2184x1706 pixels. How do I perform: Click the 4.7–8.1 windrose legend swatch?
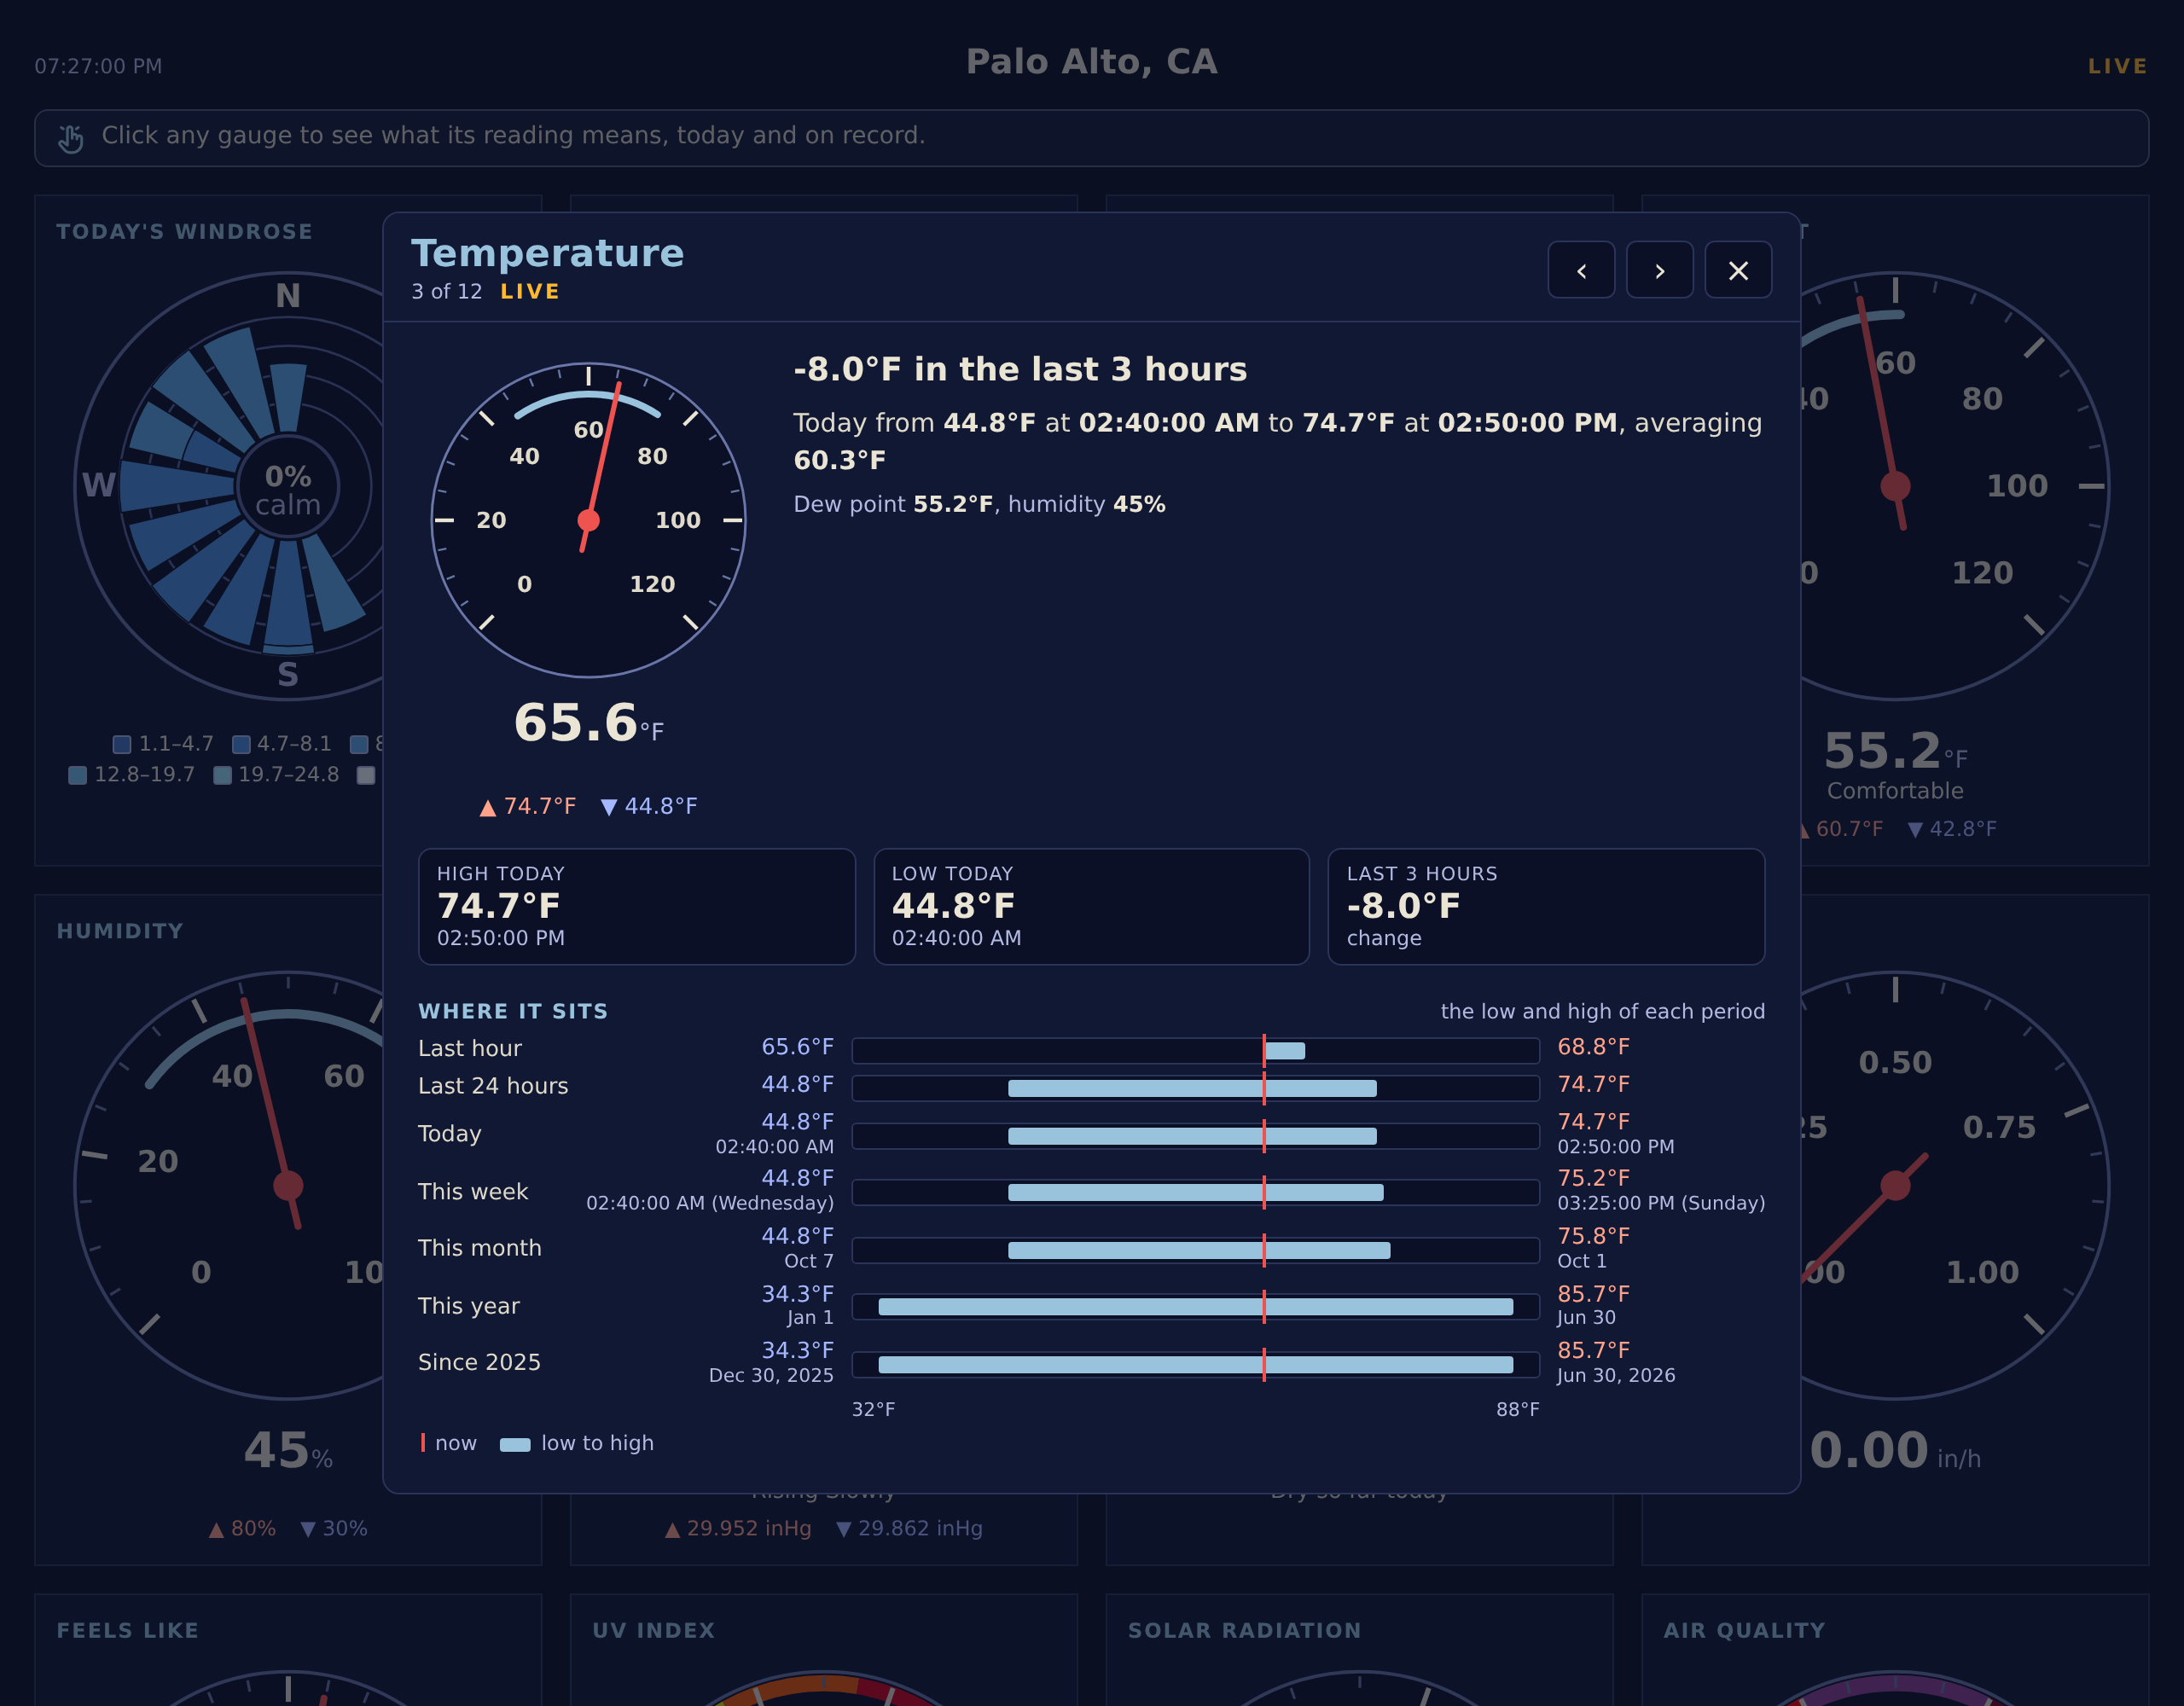(241, 744)
